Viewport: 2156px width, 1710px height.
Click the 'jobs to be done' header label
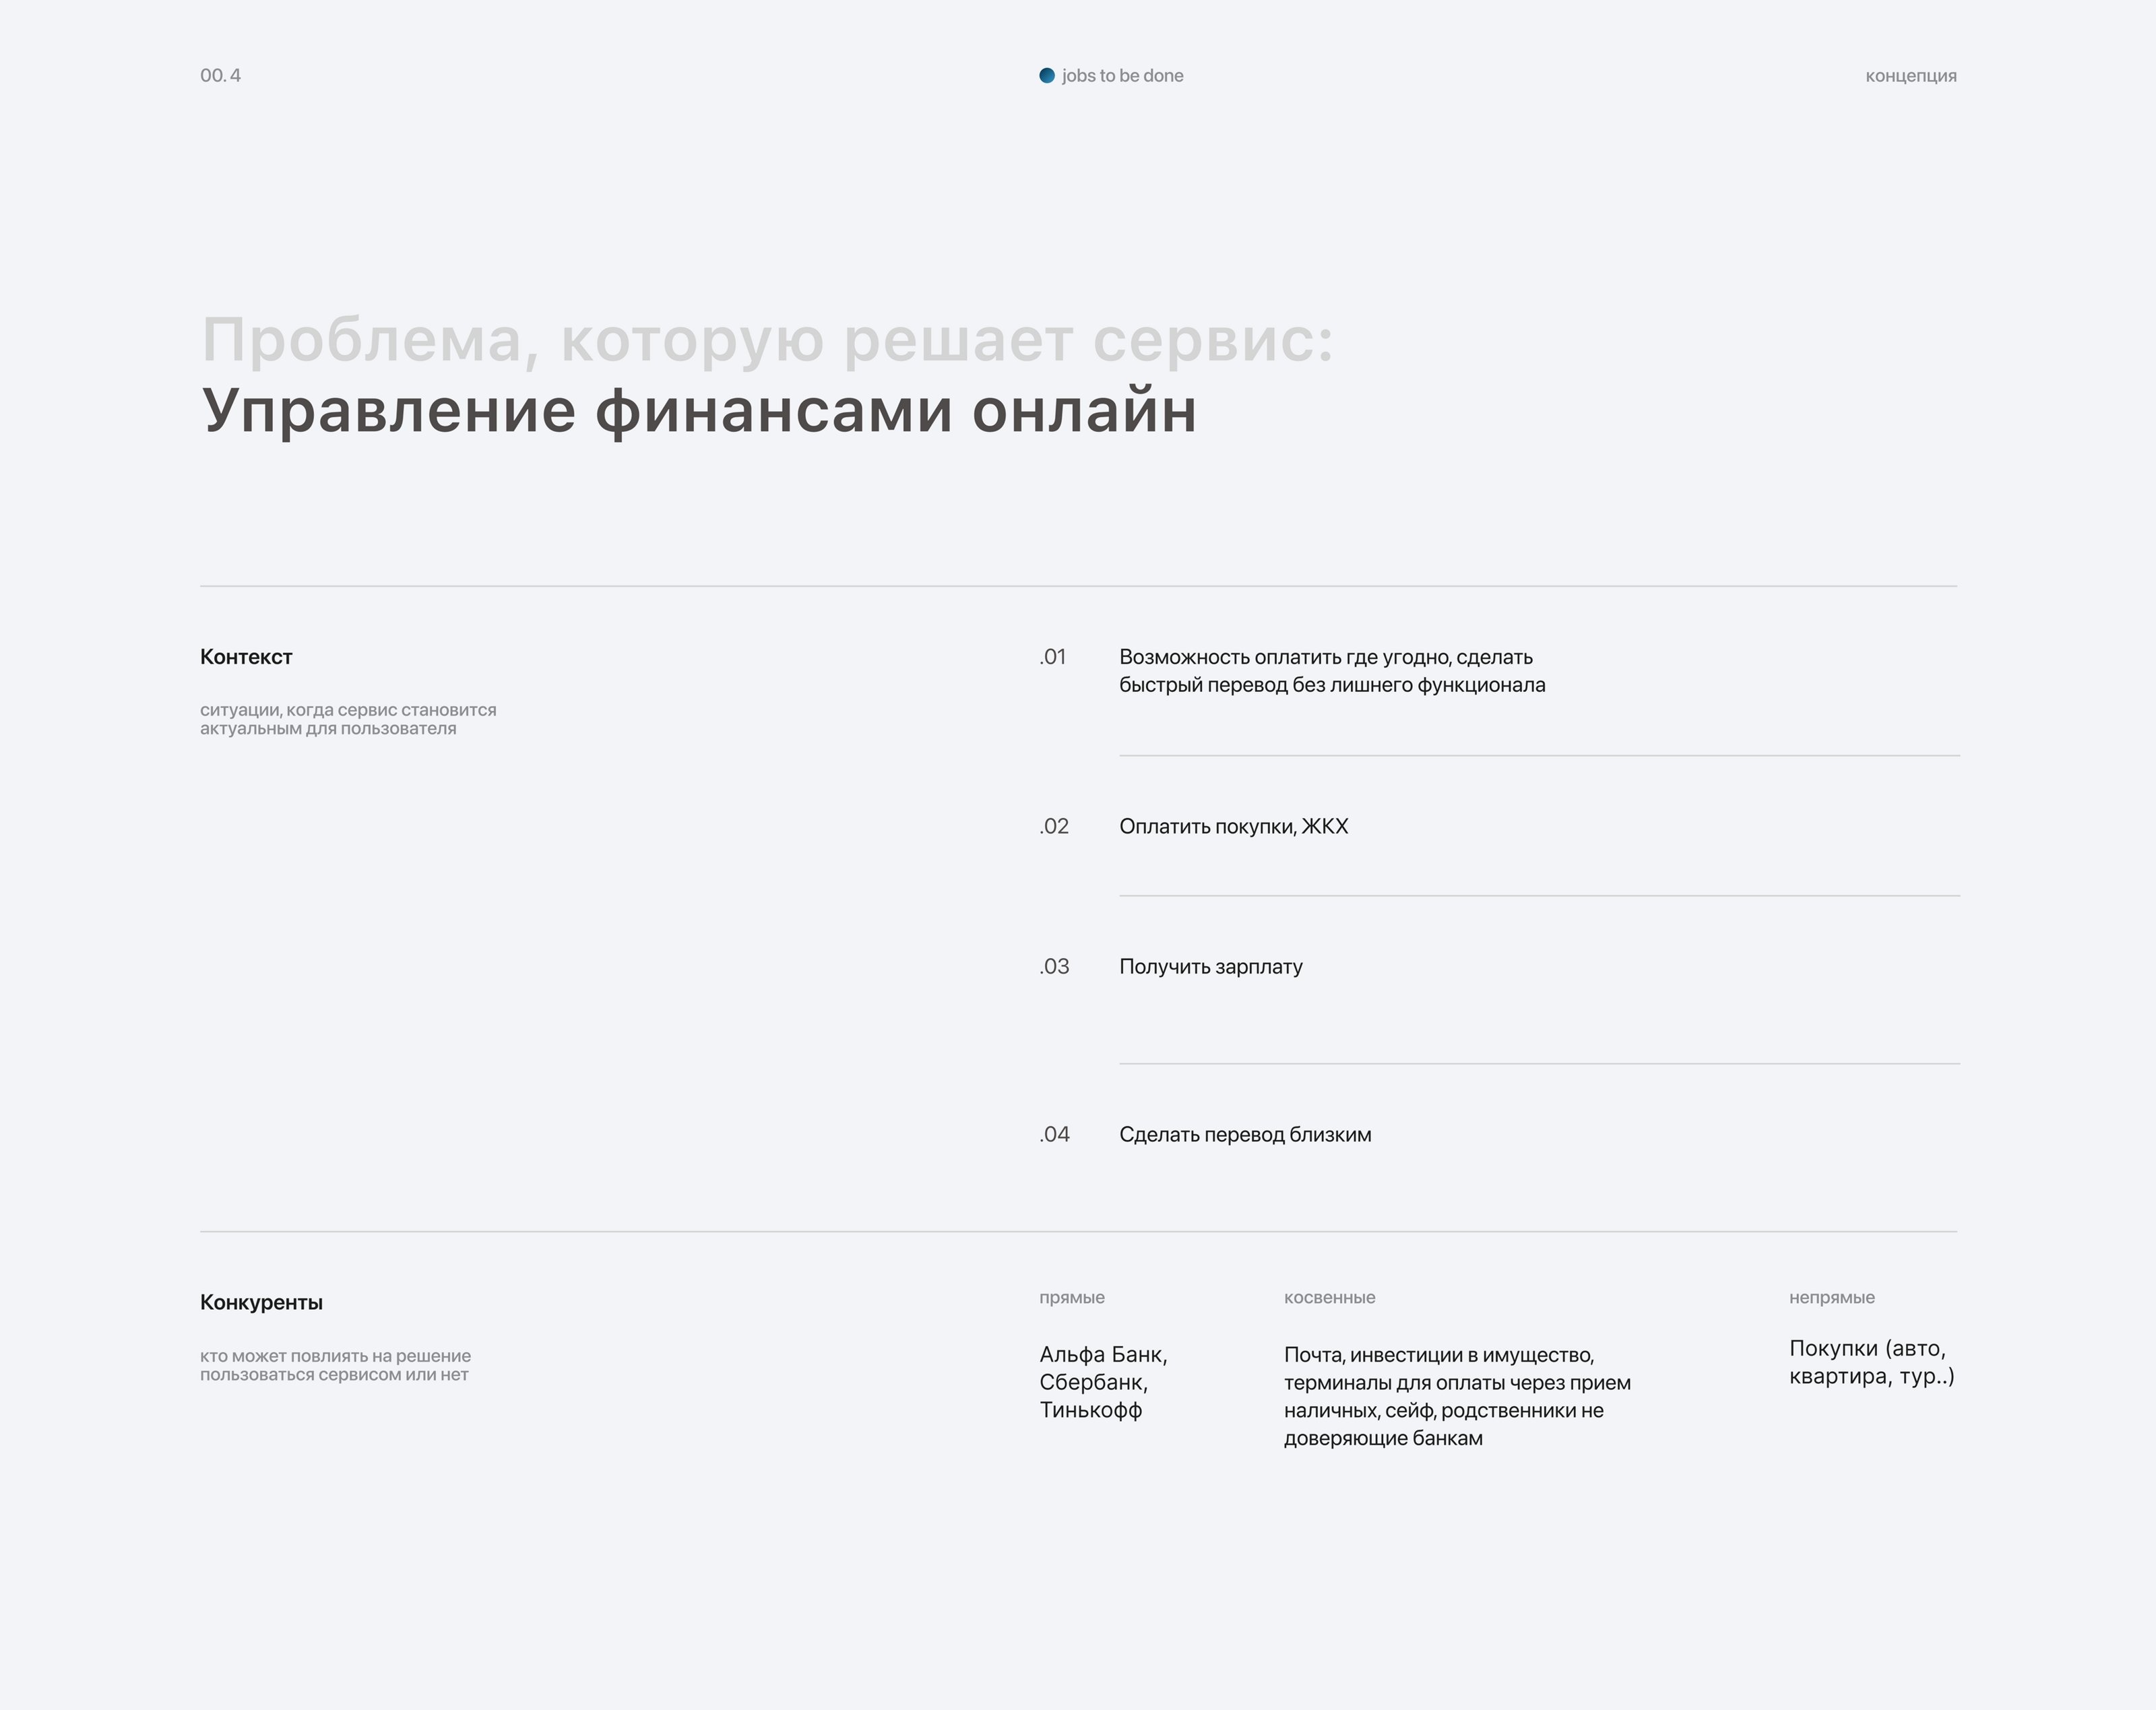tap(1122, 76)
